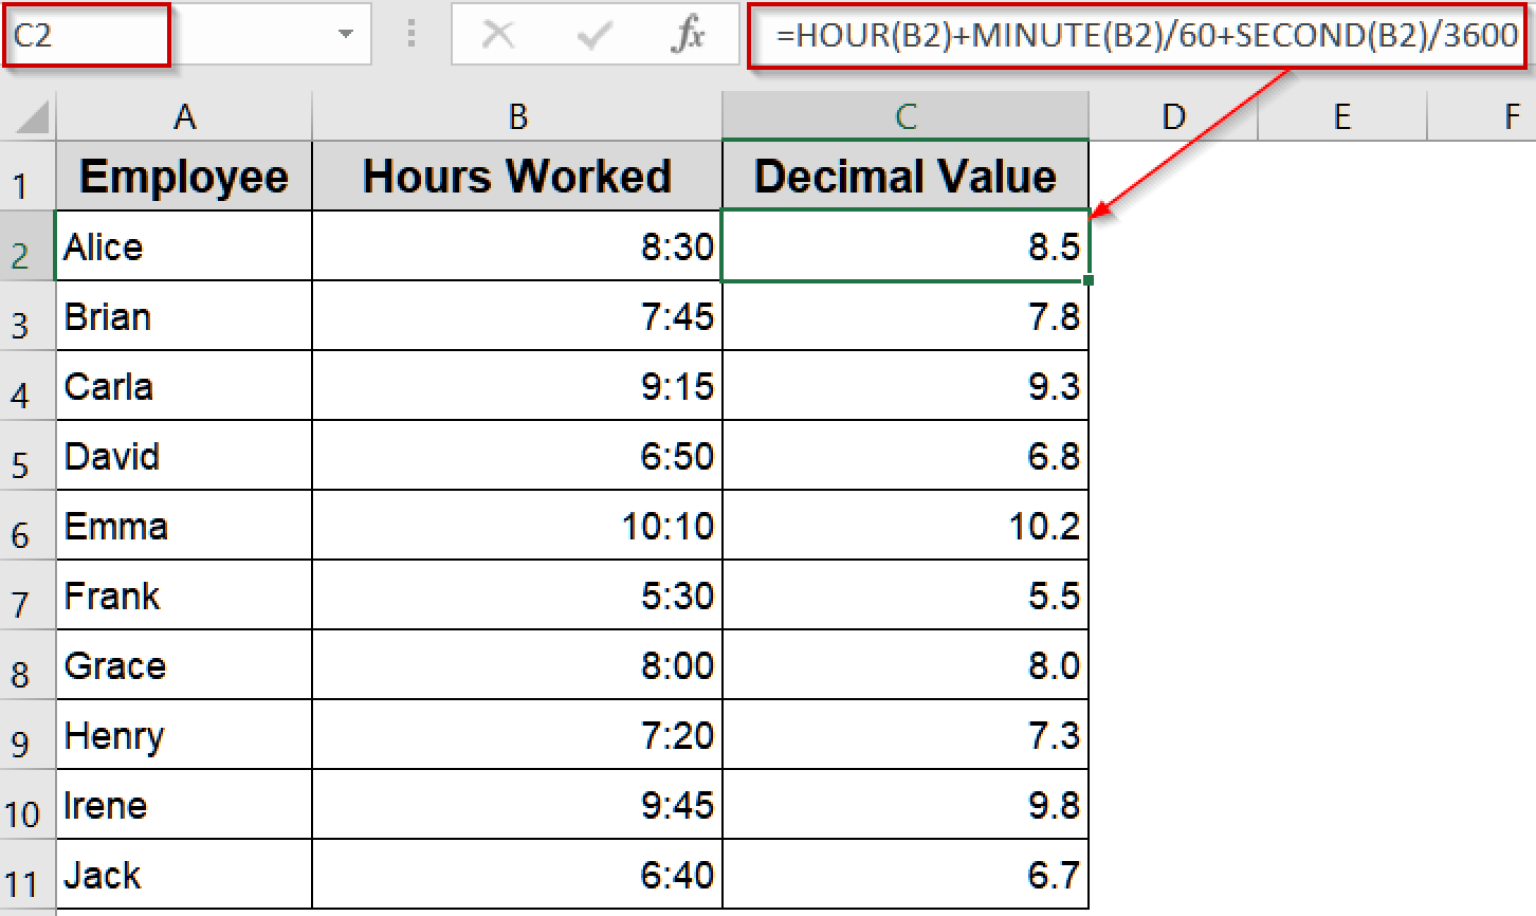The width and height of the screenshot is (1536, 916).
Task: Click the fill handle on cell C2
Action: tap(1088, 280)
